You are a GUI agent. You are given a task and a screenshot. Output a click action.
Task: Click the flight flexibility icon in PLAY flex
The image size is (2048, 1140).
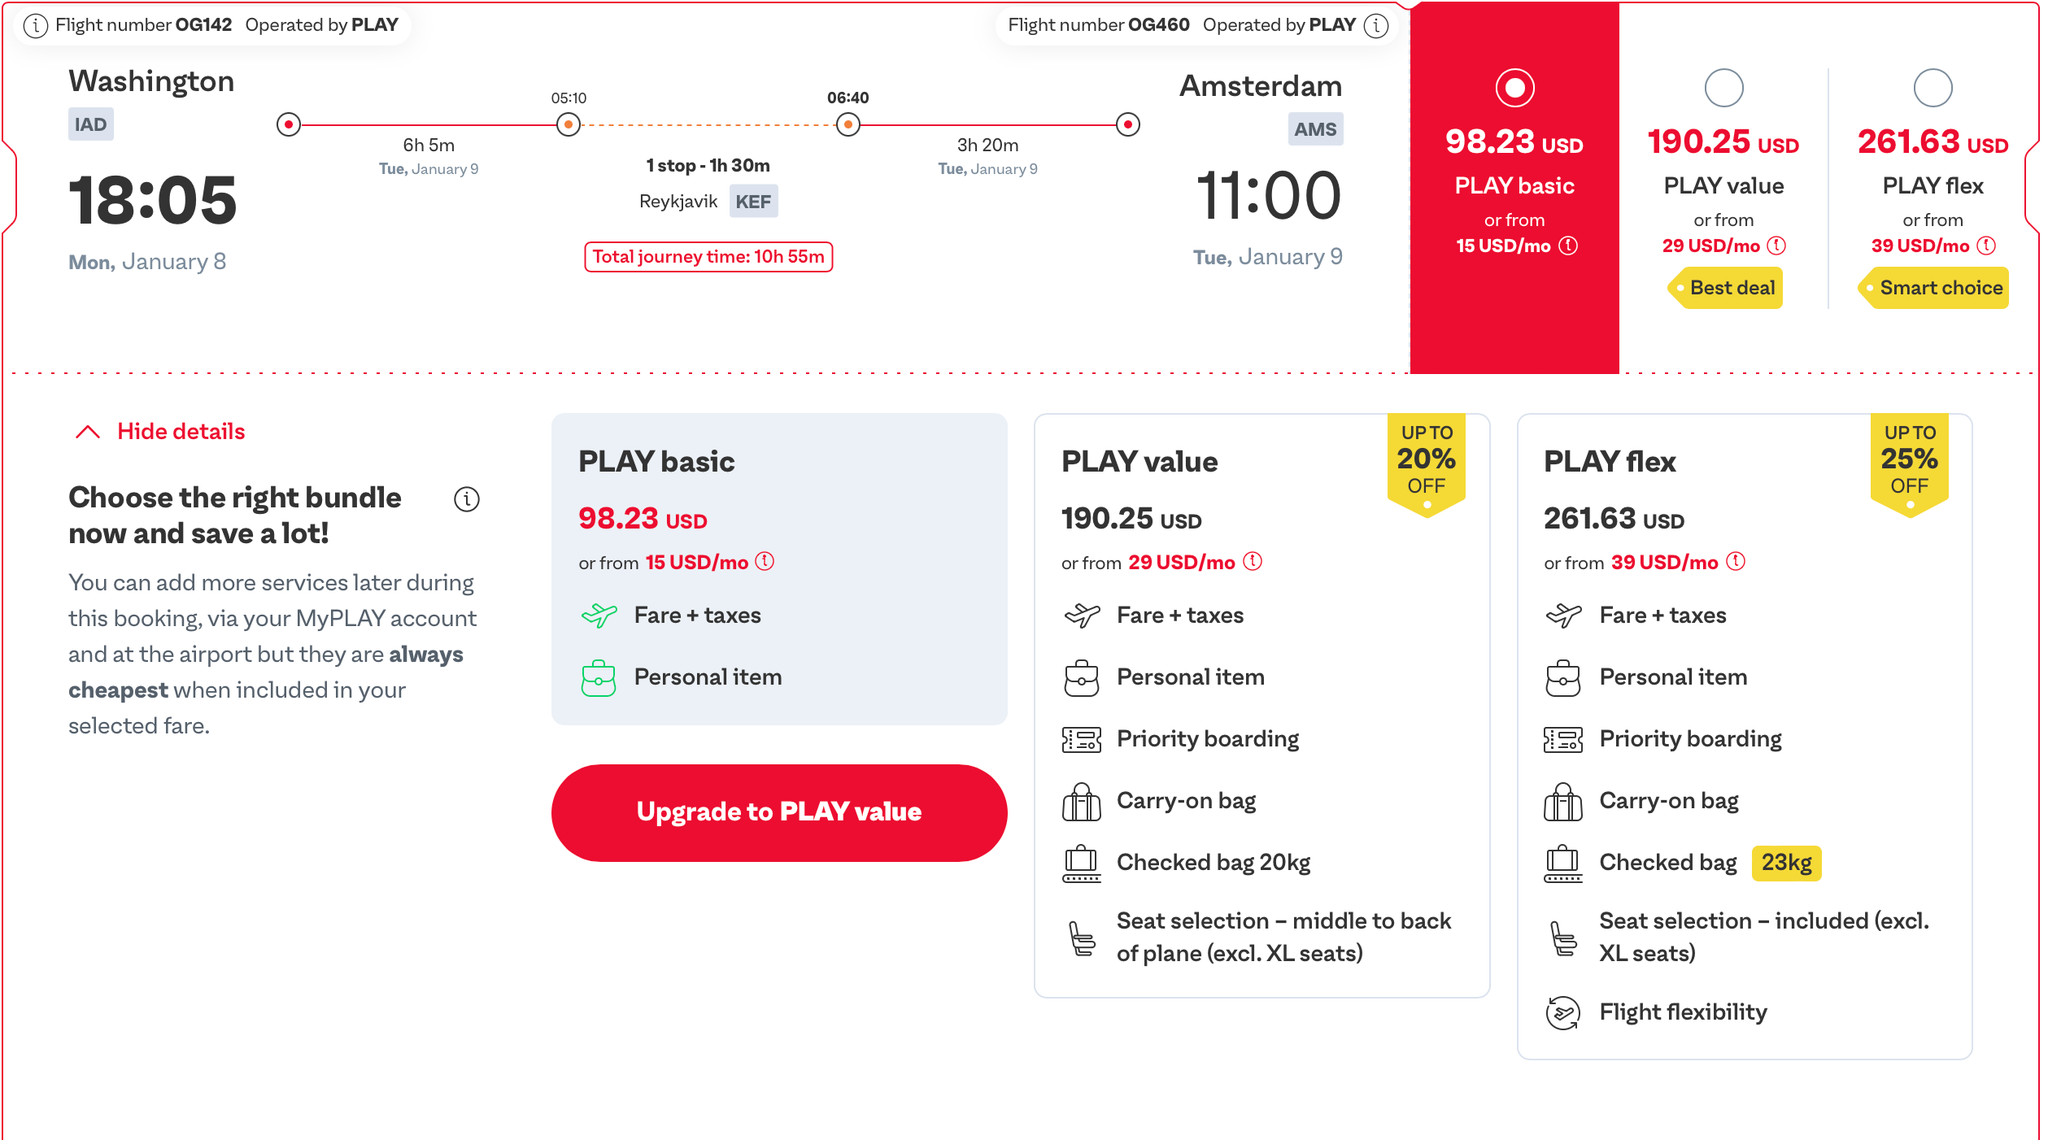coord(1565,1012)
